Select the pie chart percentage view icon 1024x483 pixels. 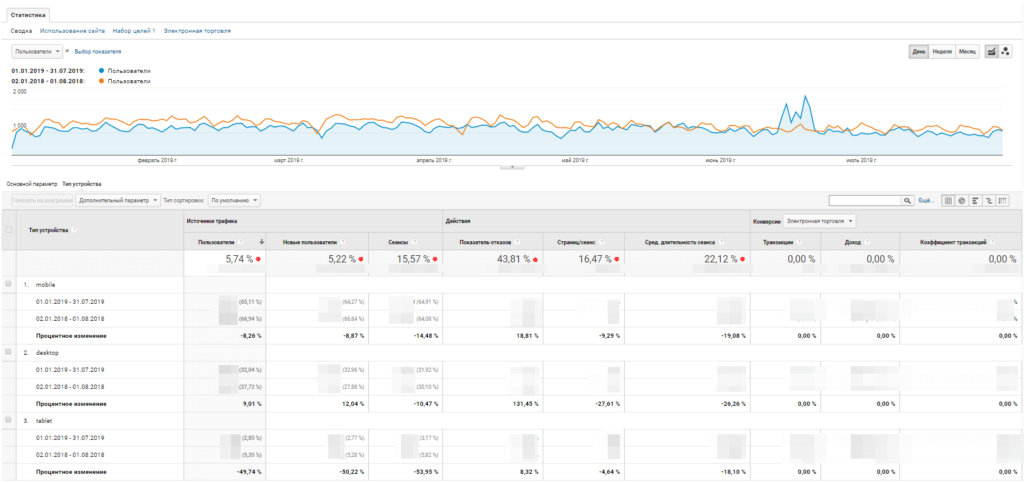(x=961, y=200)
